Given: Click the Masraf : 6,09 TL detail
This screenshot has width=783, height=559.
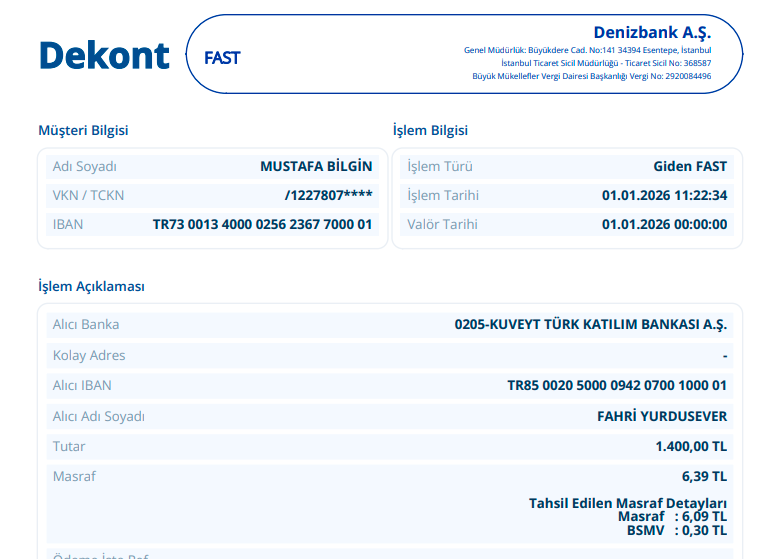Looking at the screenshot, I should [672, 517].
